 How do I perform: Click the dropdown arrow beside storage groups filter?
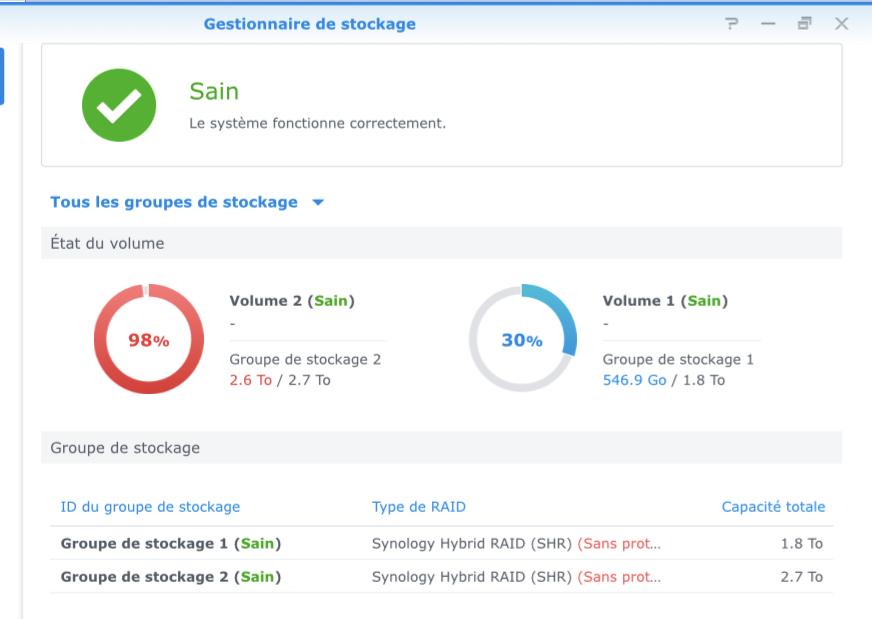point(318,203)
